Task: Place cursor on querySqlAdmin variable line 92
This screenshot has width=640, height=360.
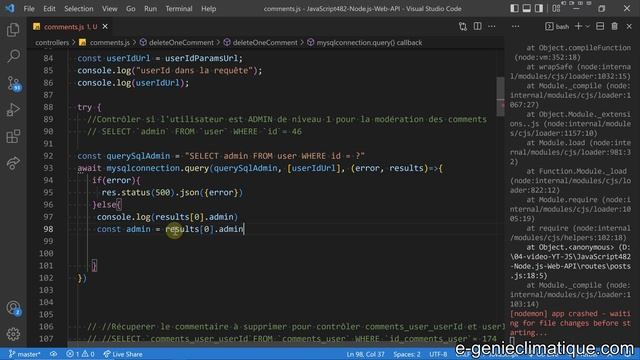Action: 138,156
